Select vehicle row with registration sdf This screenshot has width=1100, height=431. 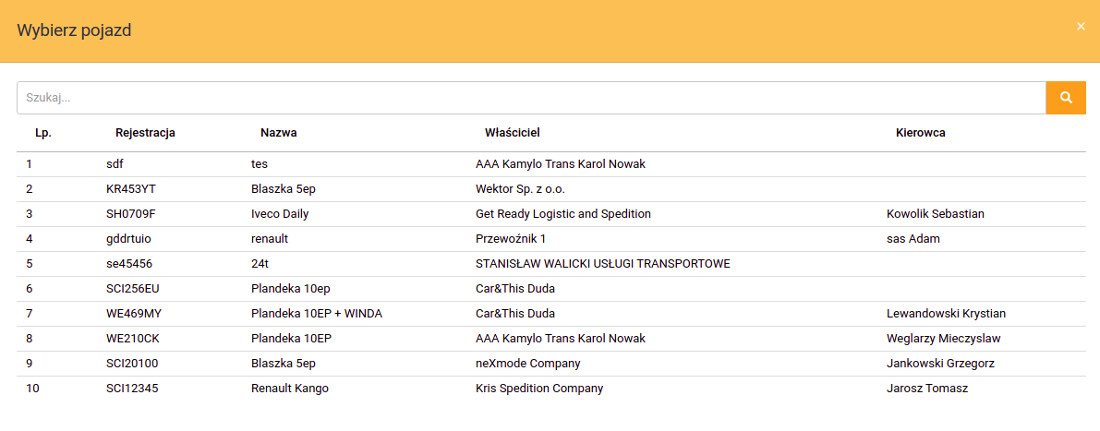point(115,164)
